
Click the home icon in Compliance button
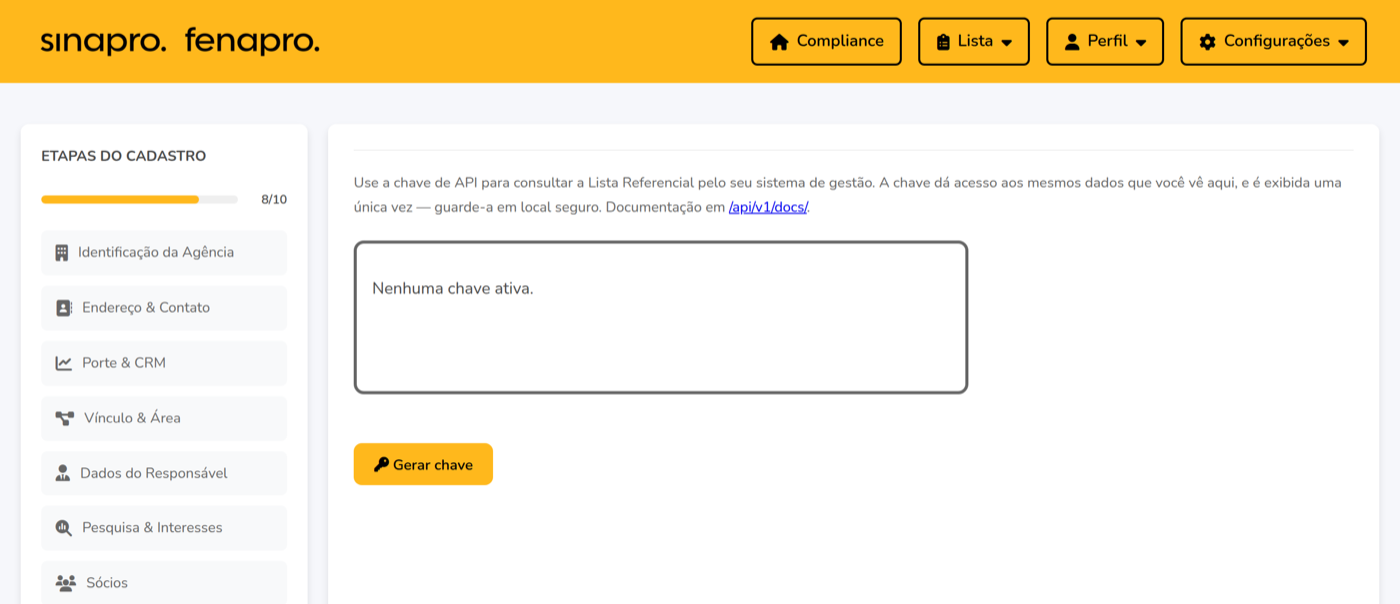click(x=779, y=42)
